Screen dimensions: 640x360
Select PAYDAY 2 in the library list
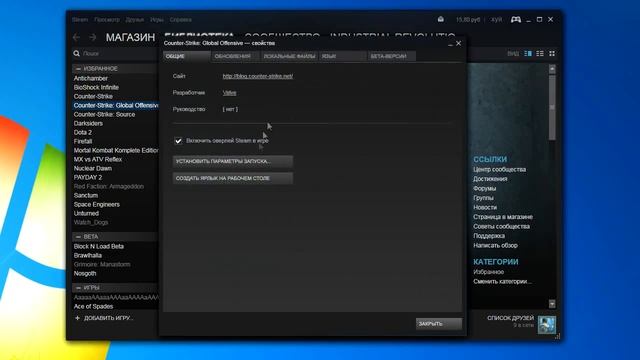click(88, 177)
